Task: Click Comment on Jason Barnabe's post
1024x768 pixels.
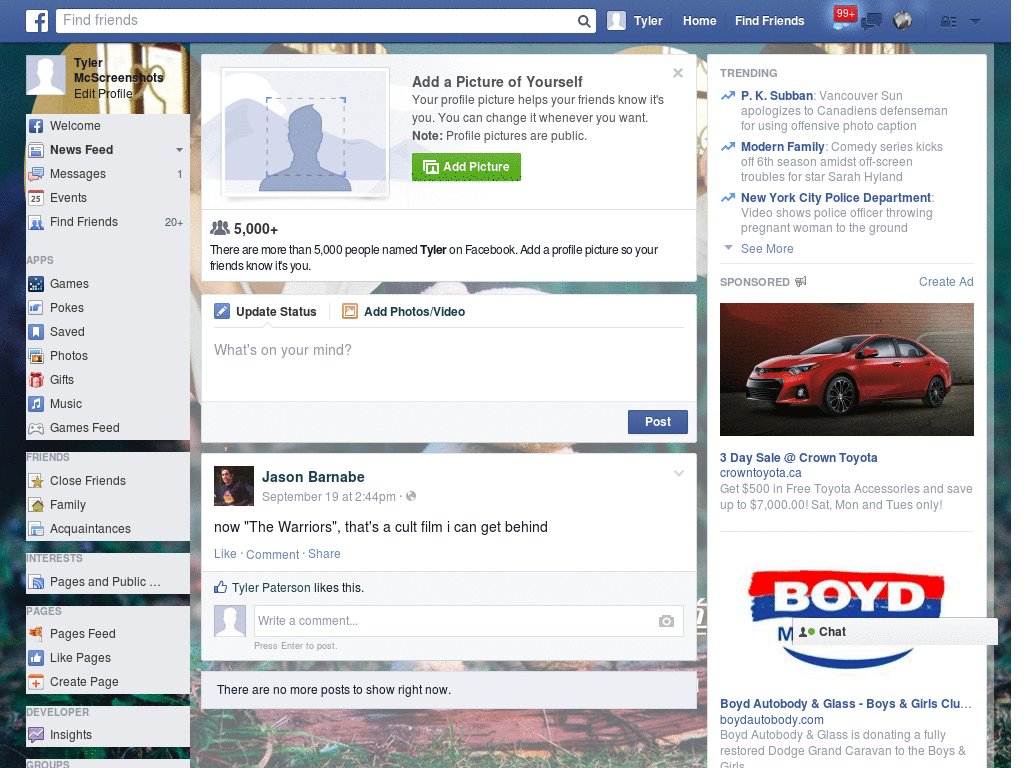Action: [x=272, y=554]
